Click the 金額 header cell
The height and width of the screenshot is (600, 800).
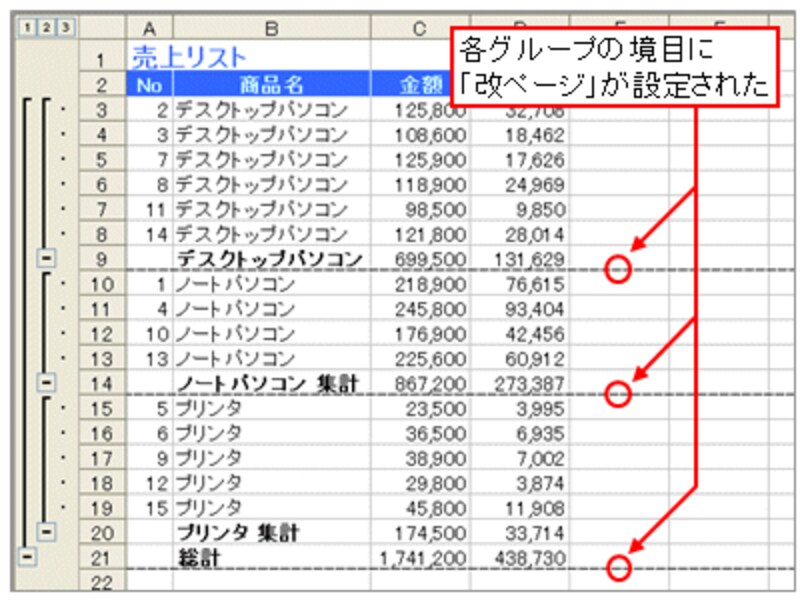click(x=418, y=85)
